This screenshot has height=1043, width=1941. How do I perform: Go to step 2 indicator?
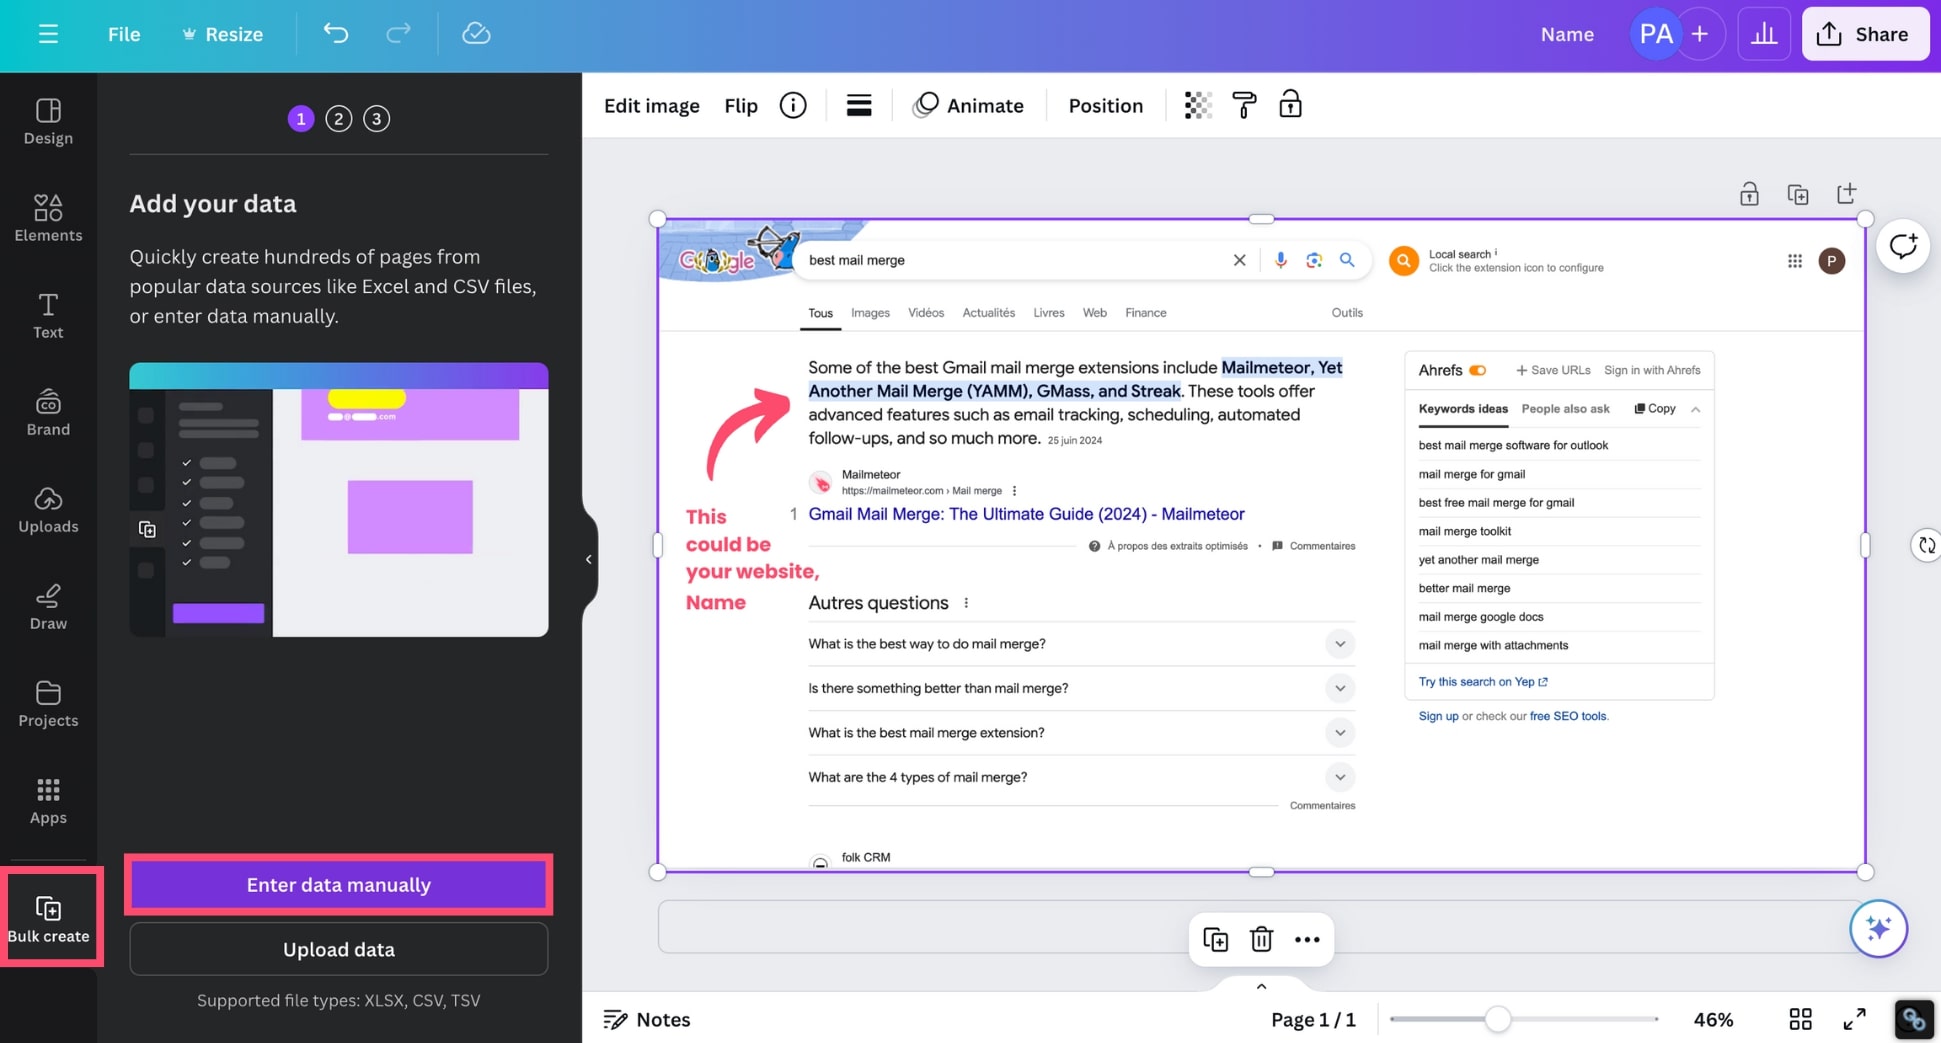tap(339, 119)
